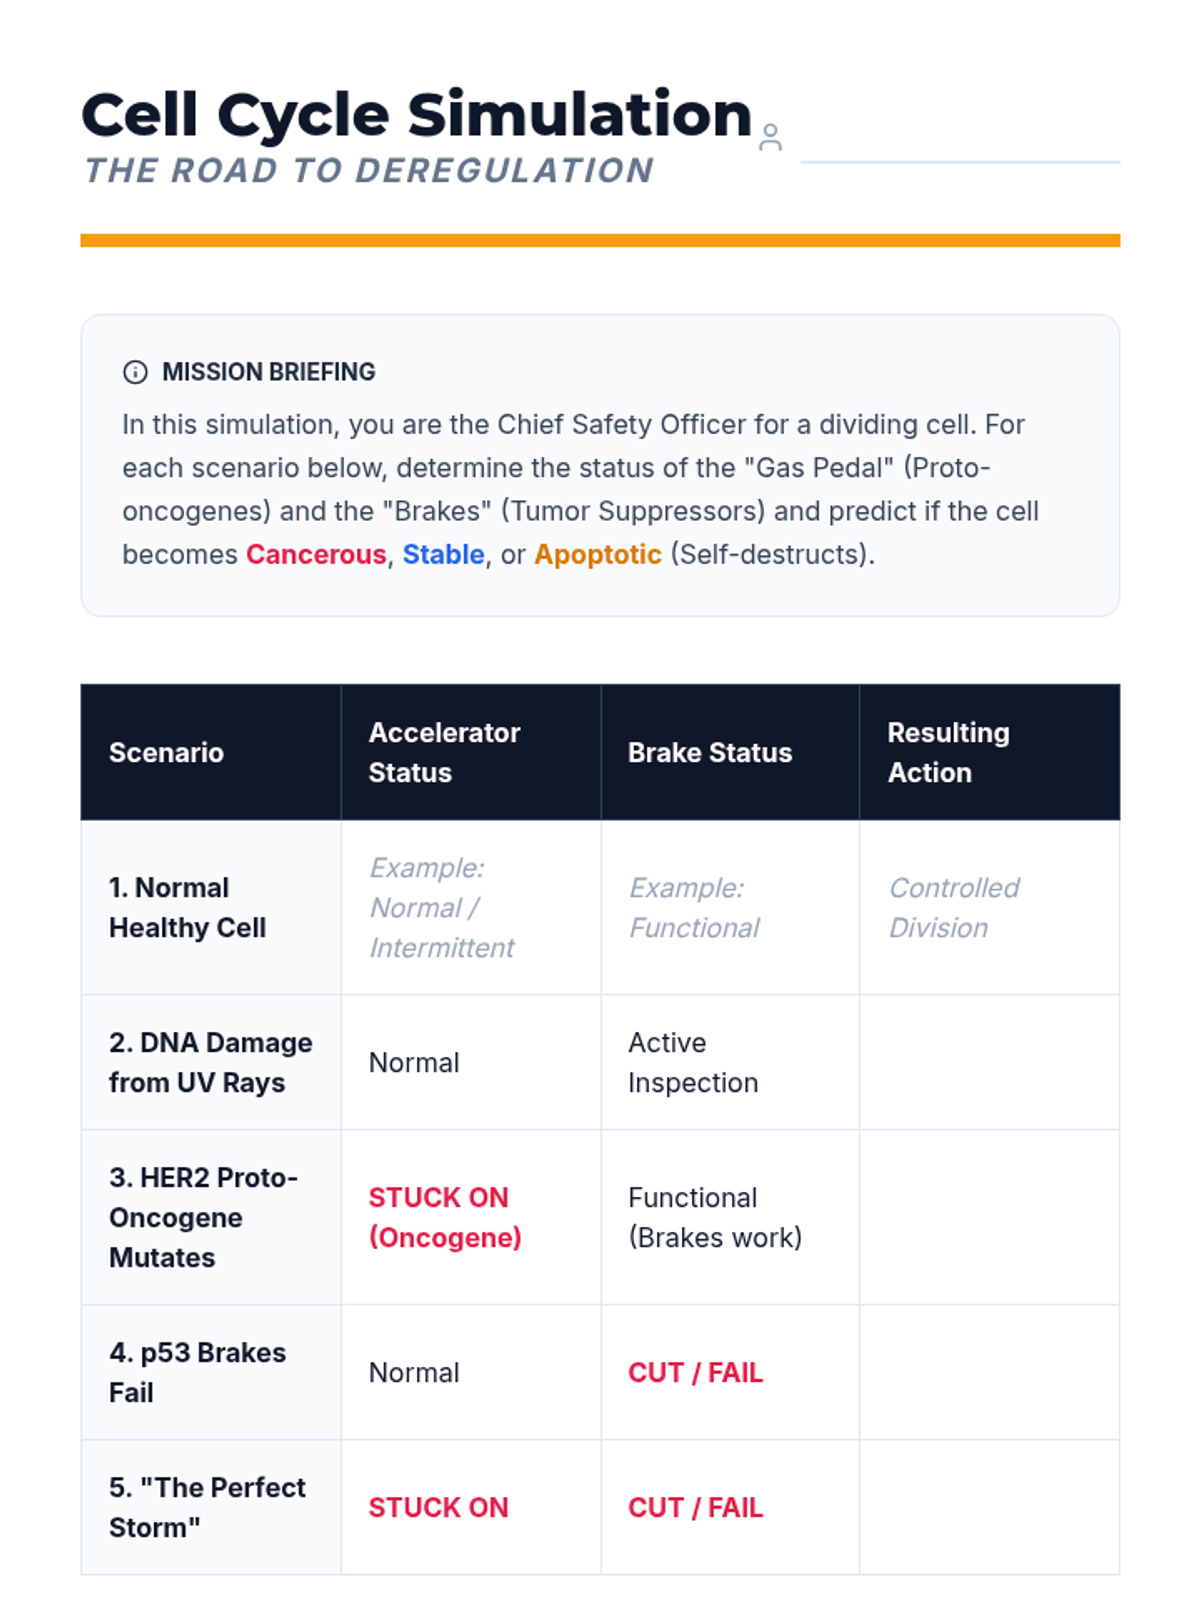Click the empty Resulting Action cell for DNA Damage

[x=989, y=1062]
